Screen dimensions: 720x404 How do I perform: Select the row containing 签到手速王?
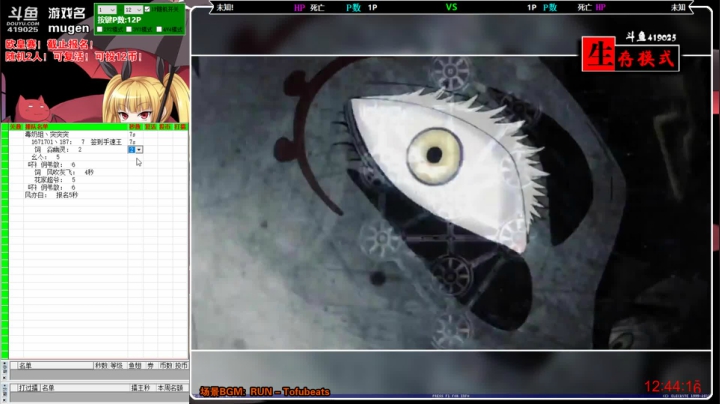76,142
